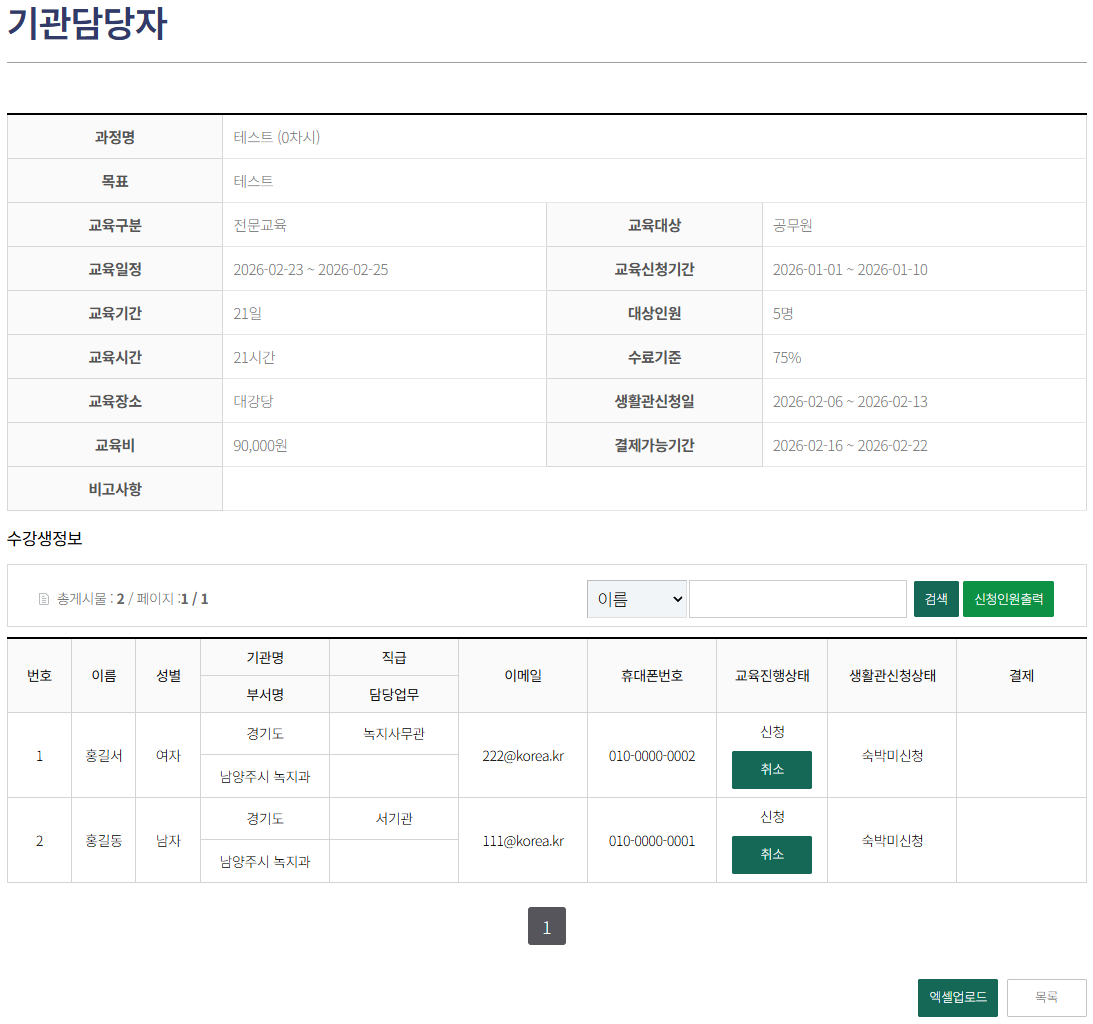Click the 이름 column header

tap(103, 675)
